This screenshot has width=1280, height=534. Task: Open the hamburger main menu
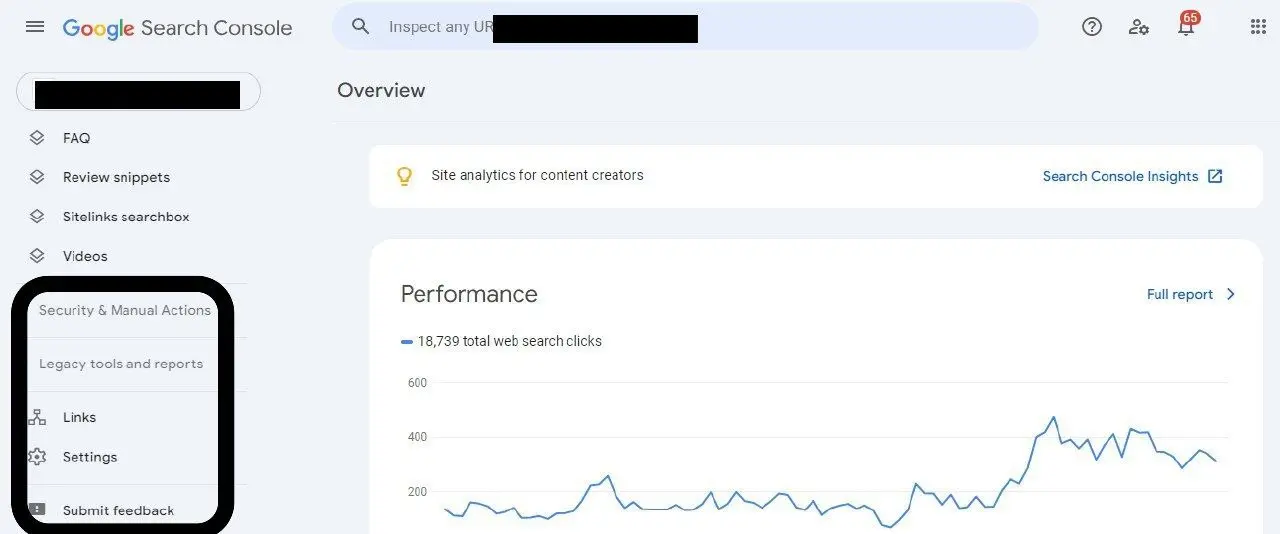pos(35,27)
